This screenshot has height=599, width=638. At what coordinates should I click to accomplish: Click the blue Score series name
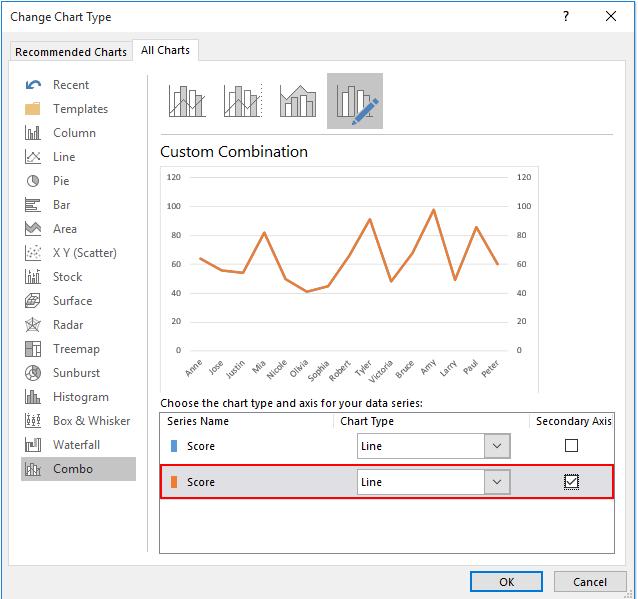pyautogui.click(x=201, y=446)
